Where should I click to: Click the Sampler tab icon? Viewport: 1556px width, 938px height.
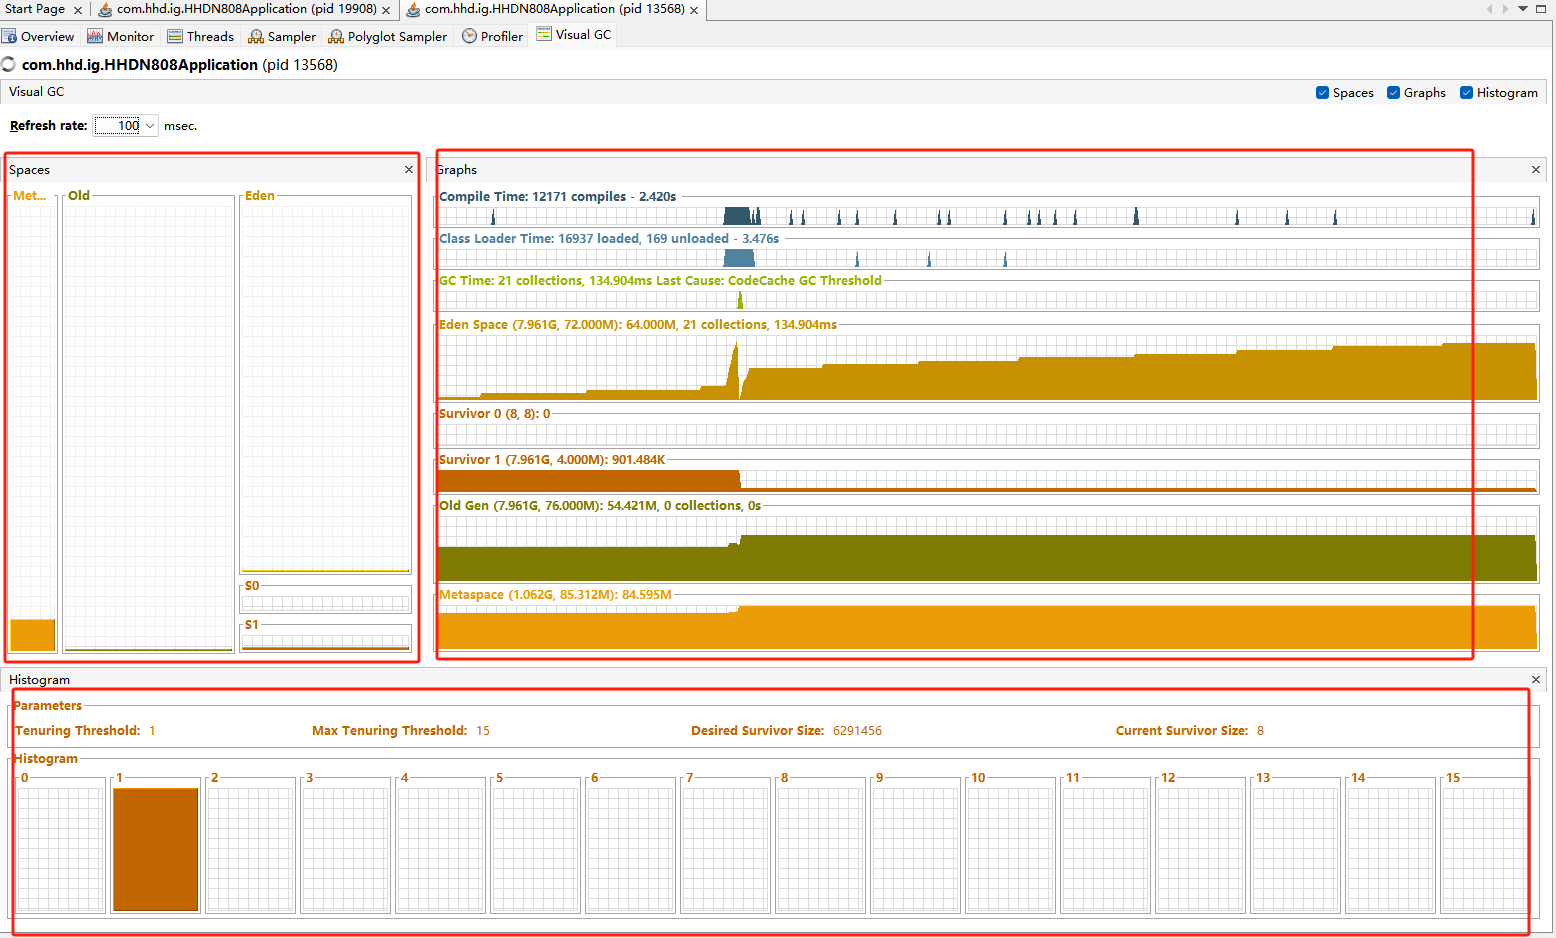[x=256, y=36]
